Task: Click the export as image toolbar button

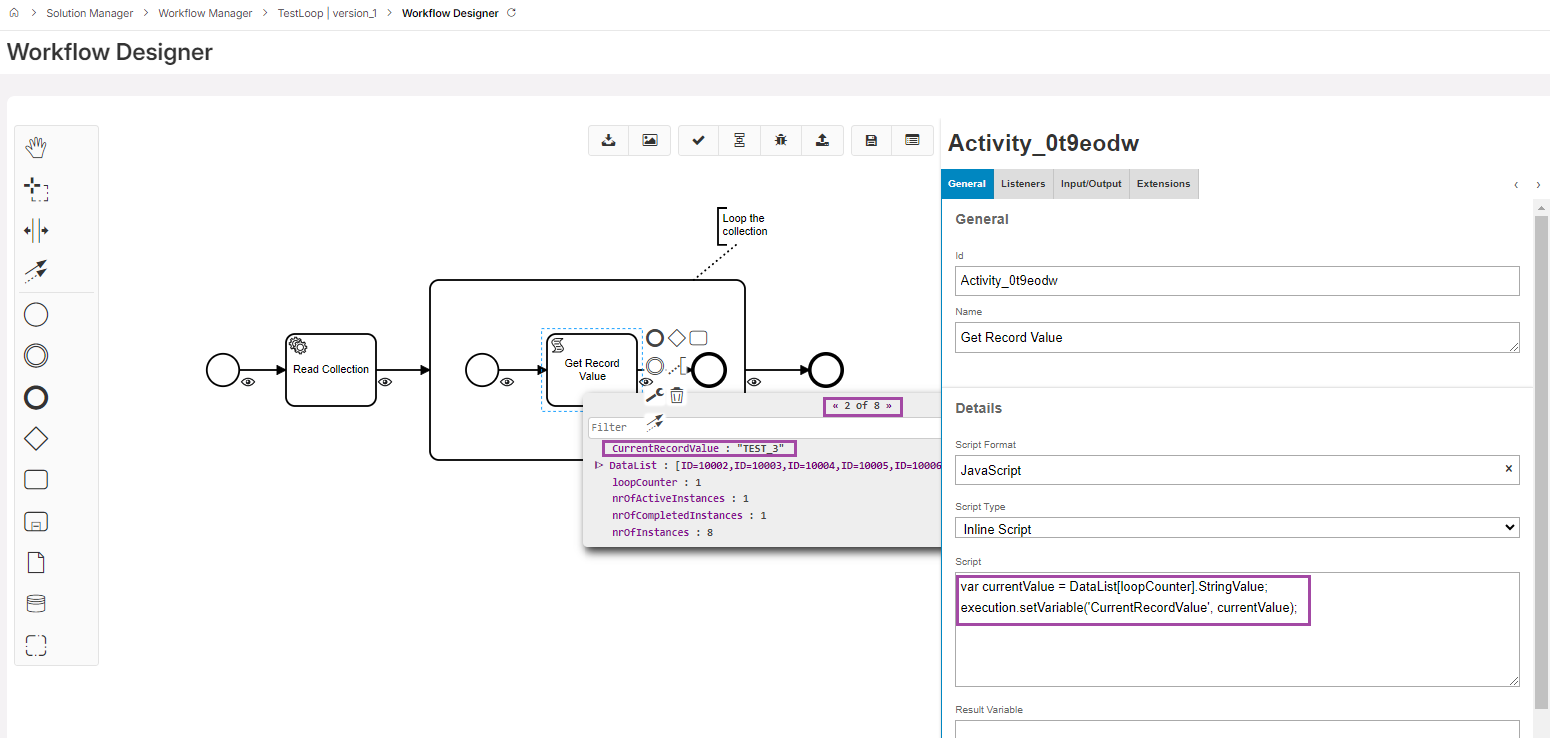Action: point(650,140)
